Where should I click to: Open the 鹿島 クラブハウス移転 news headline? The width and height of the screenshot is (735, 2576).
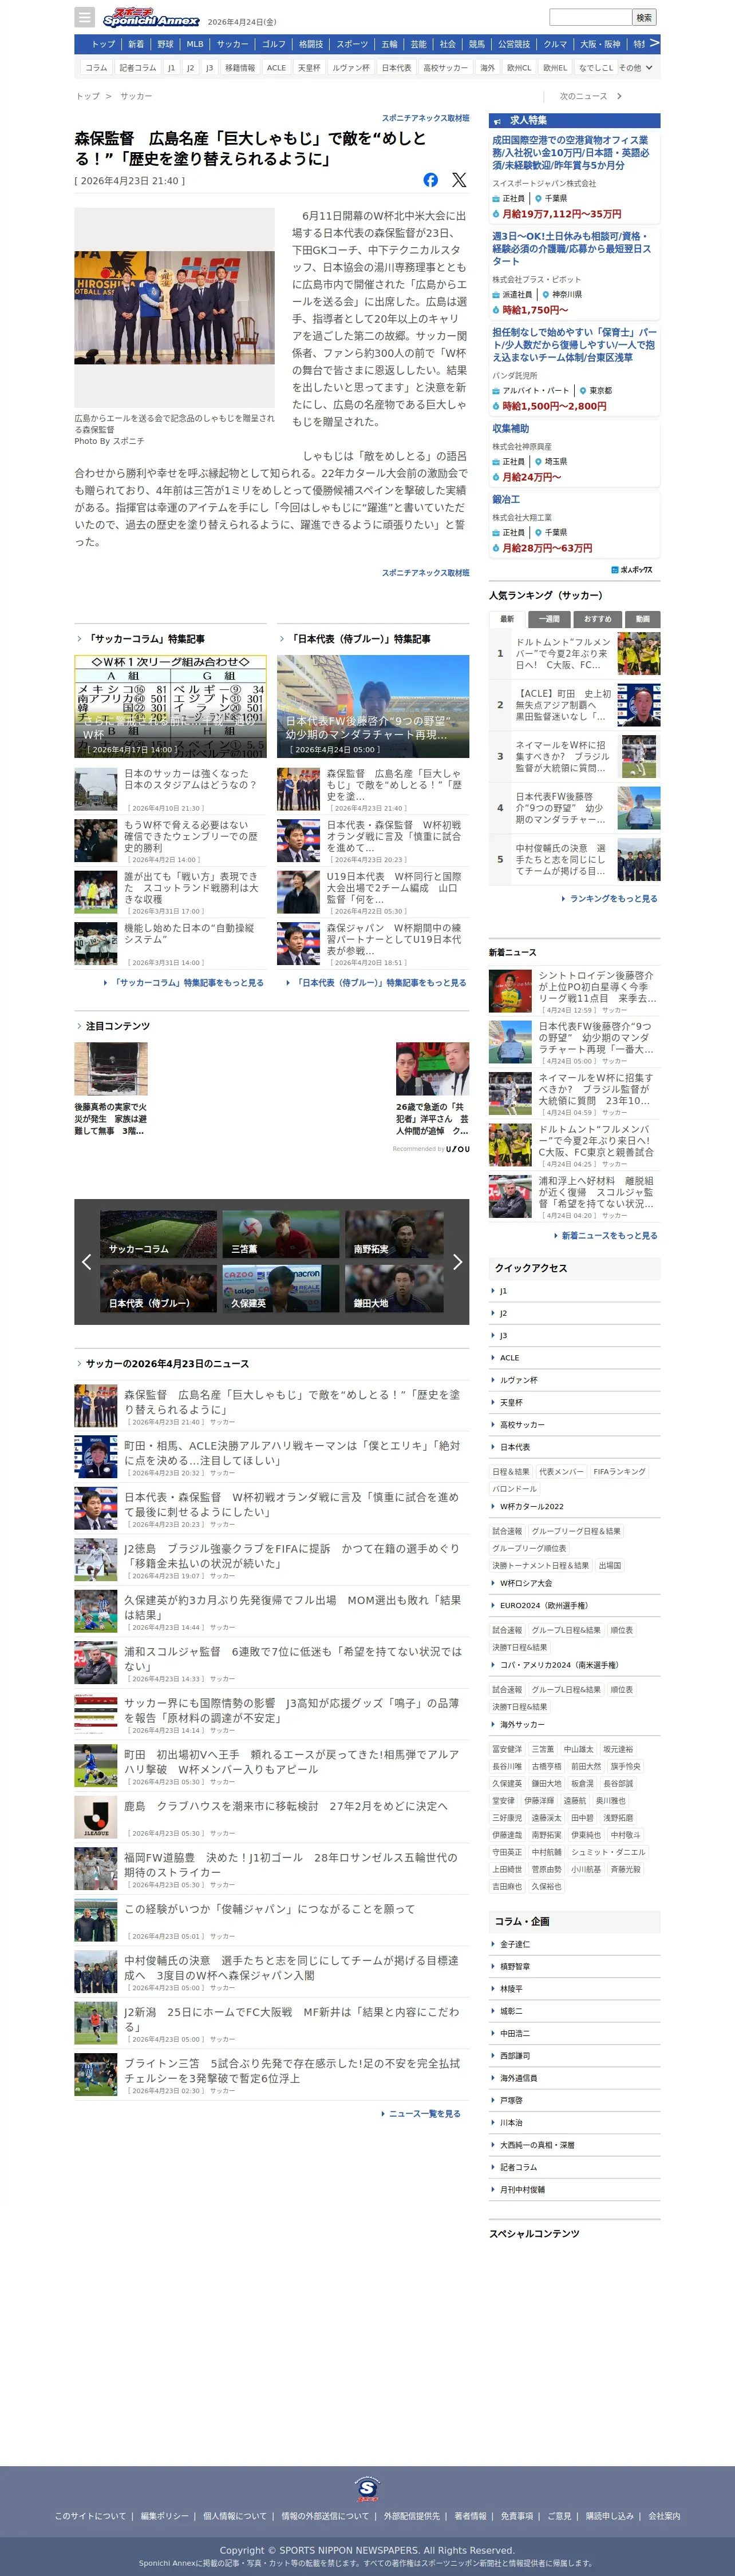click(x=286, y=1806)
